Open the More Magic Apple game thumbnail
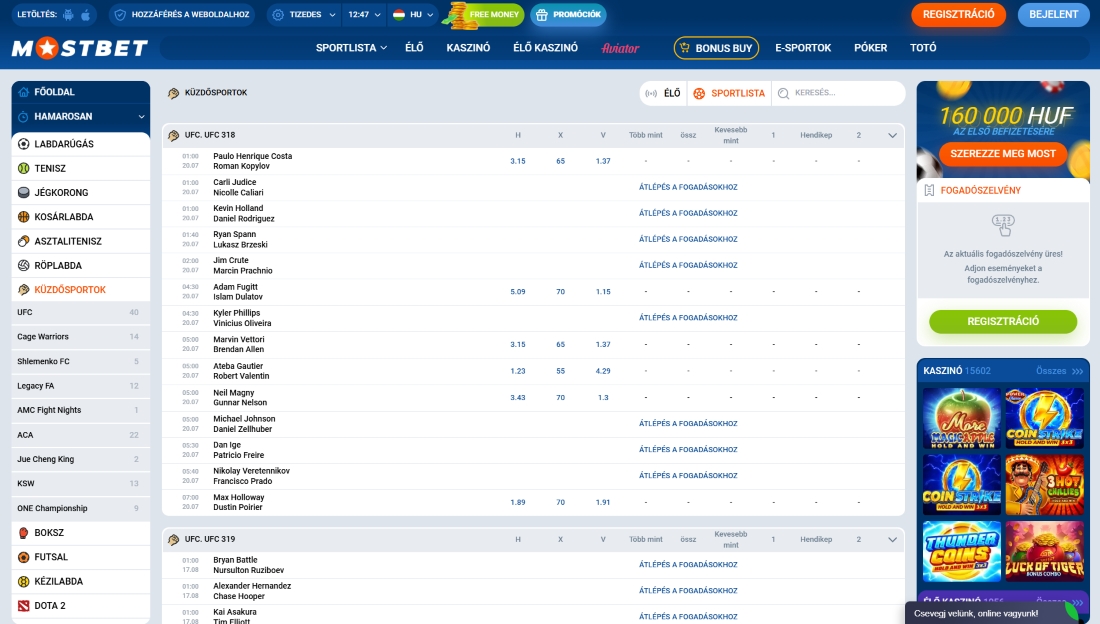Viewport: 1100px width, 624px height. [962, 418]
